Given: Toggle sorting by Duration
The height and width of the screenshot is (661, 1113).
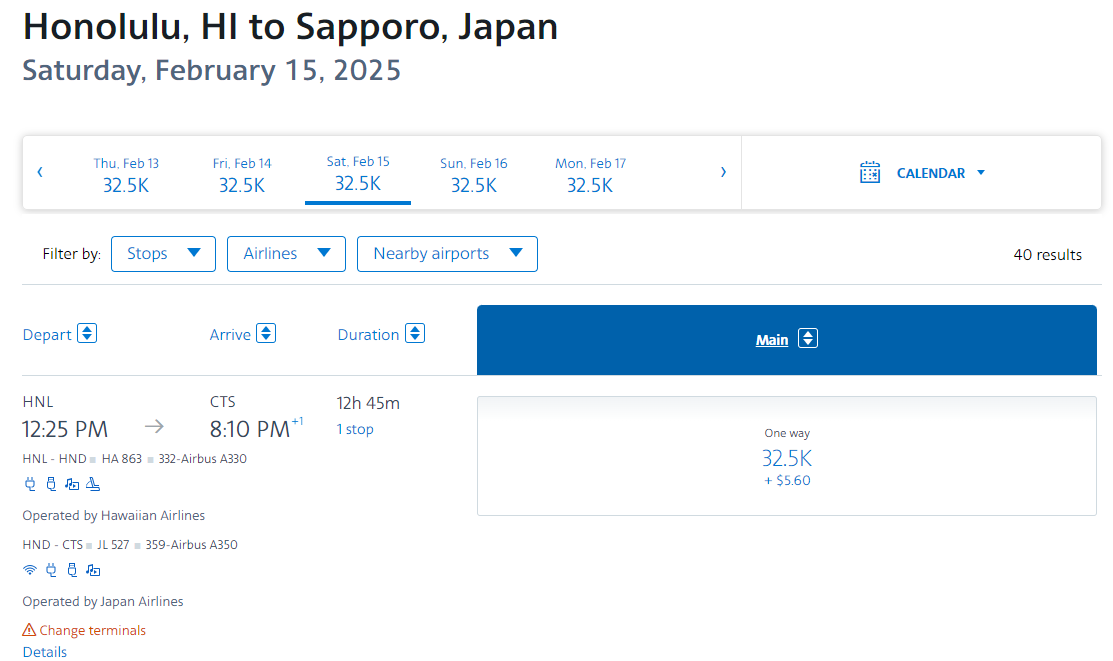Looking at the screenshot, I should pyautogui.click(x=414, y=333).
